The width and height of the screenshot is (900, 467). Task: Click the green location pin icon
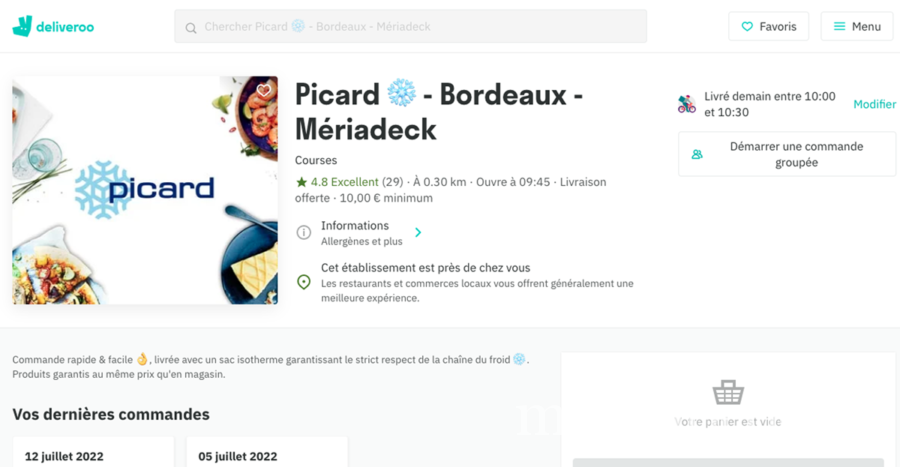pyautogui.click(x=304, y=283)
